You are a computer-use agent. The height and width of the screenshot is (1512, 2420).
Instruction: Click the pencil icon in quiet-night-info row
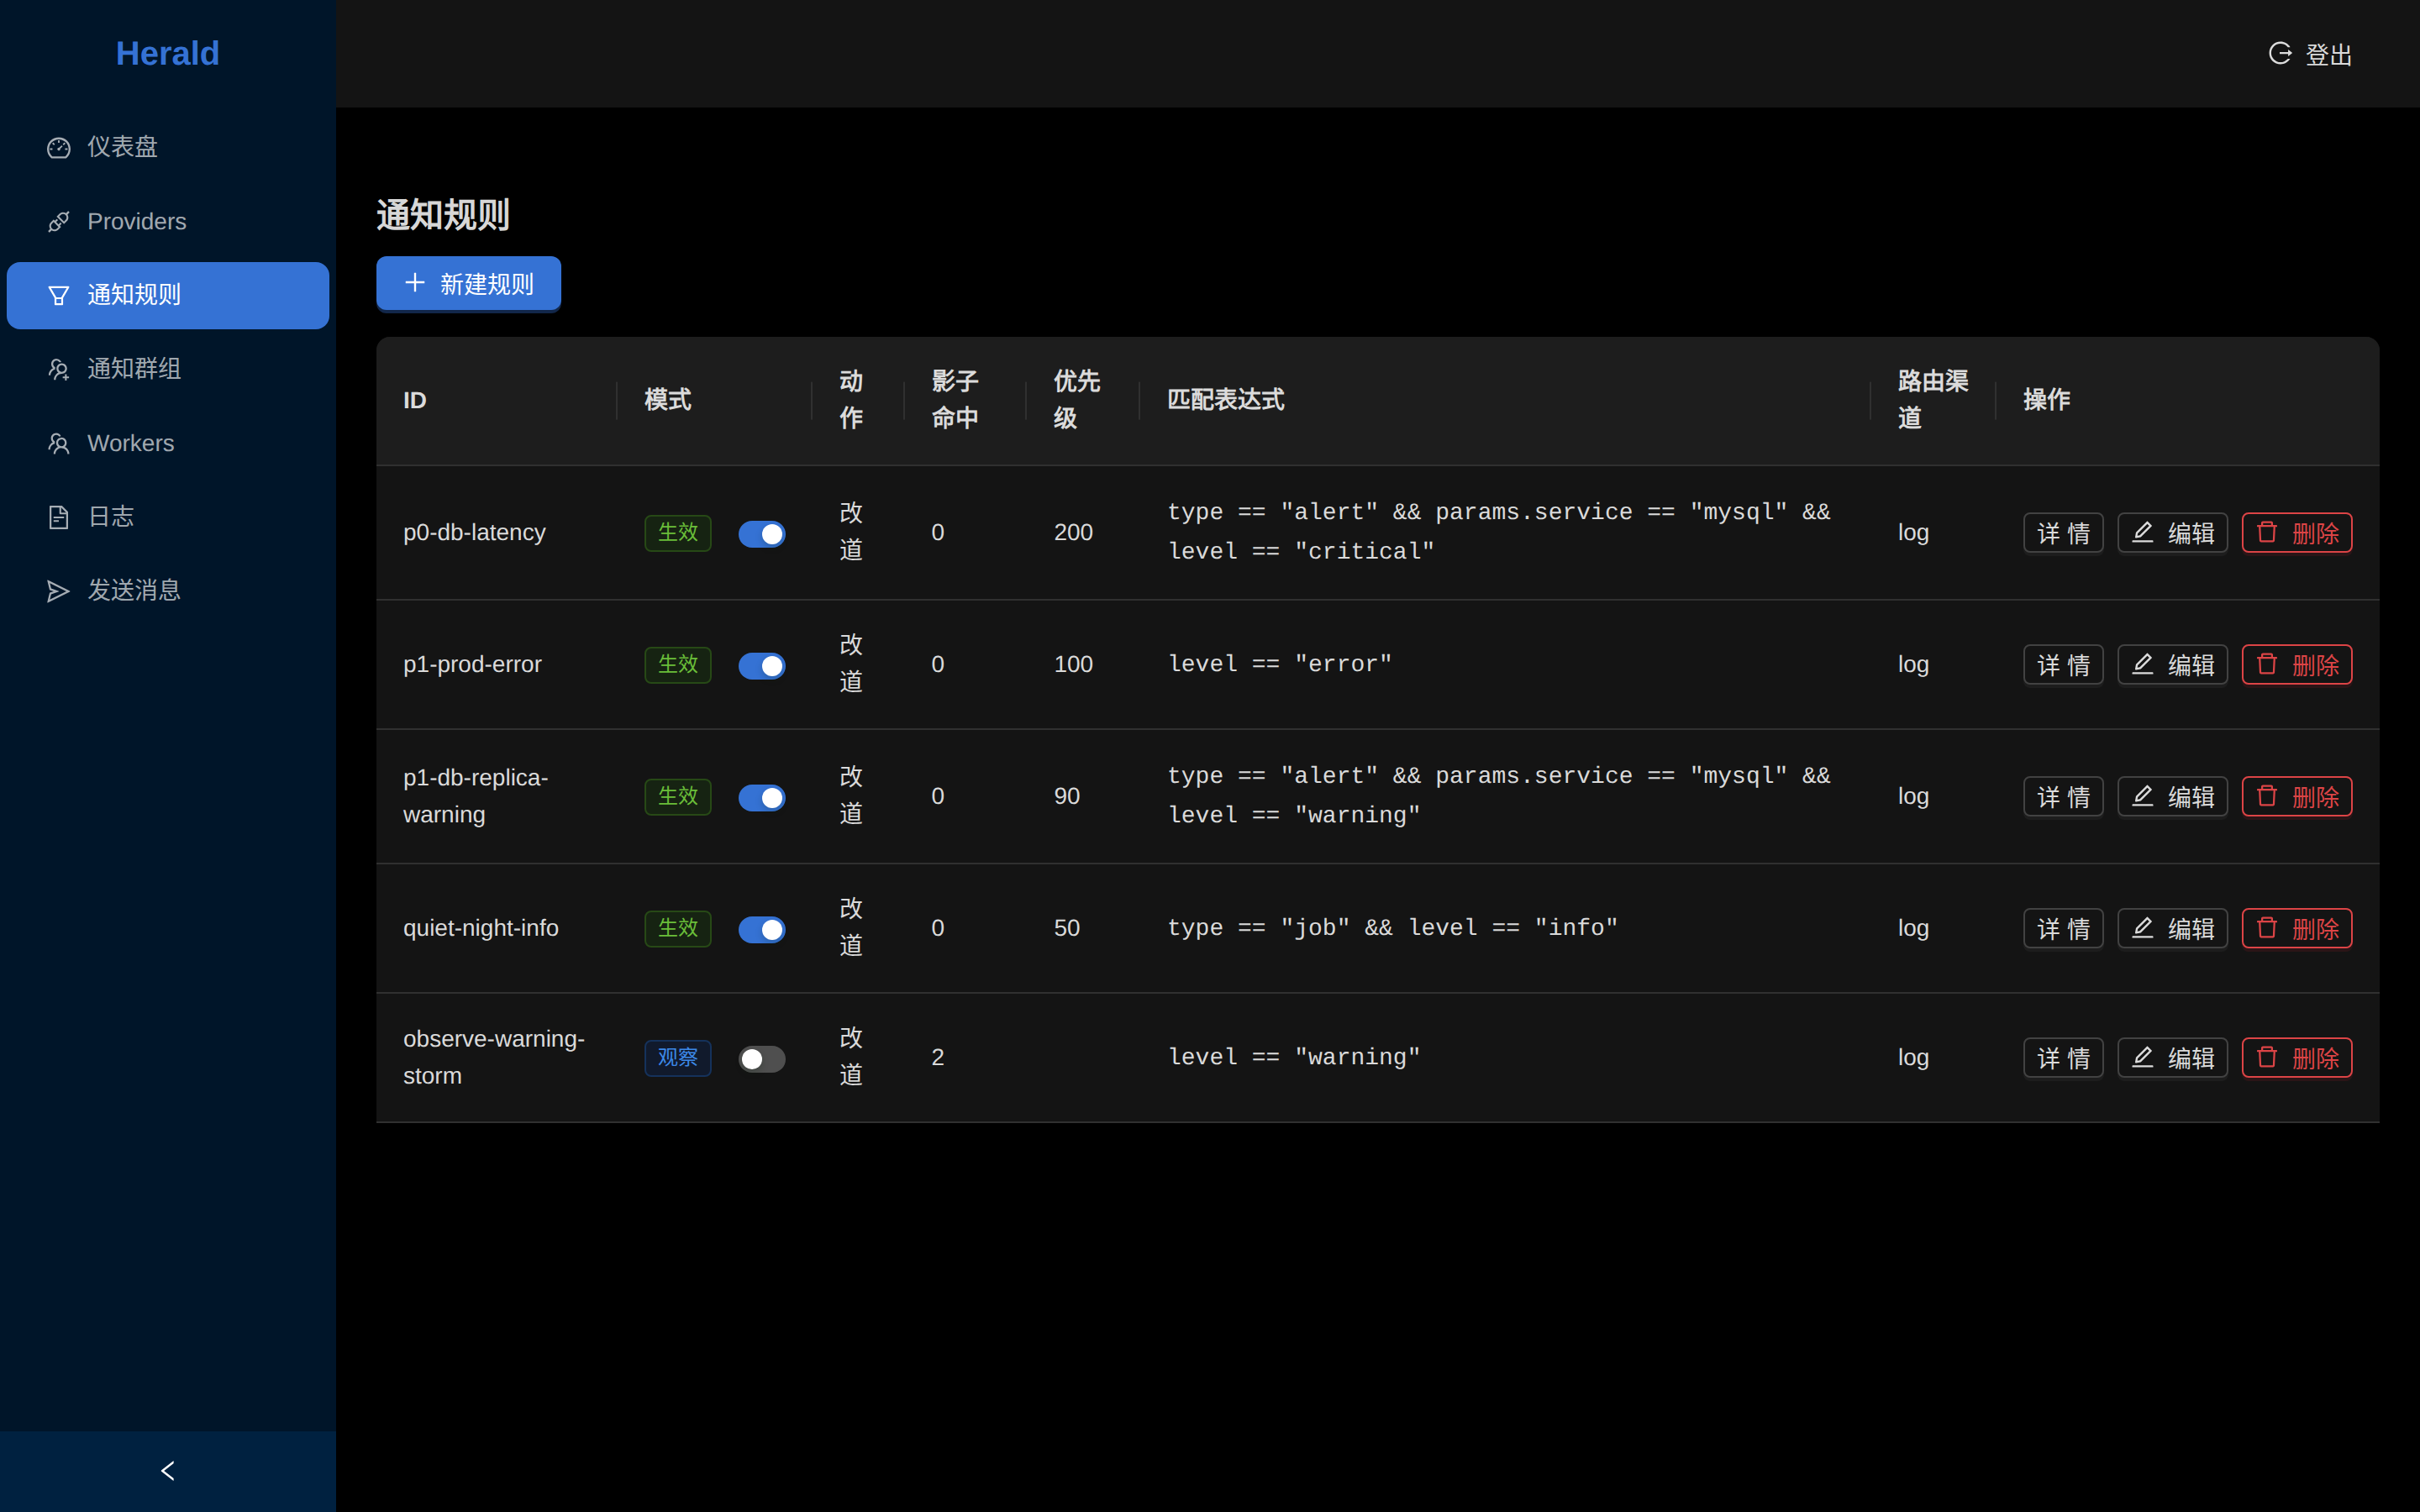(2142, 928)
